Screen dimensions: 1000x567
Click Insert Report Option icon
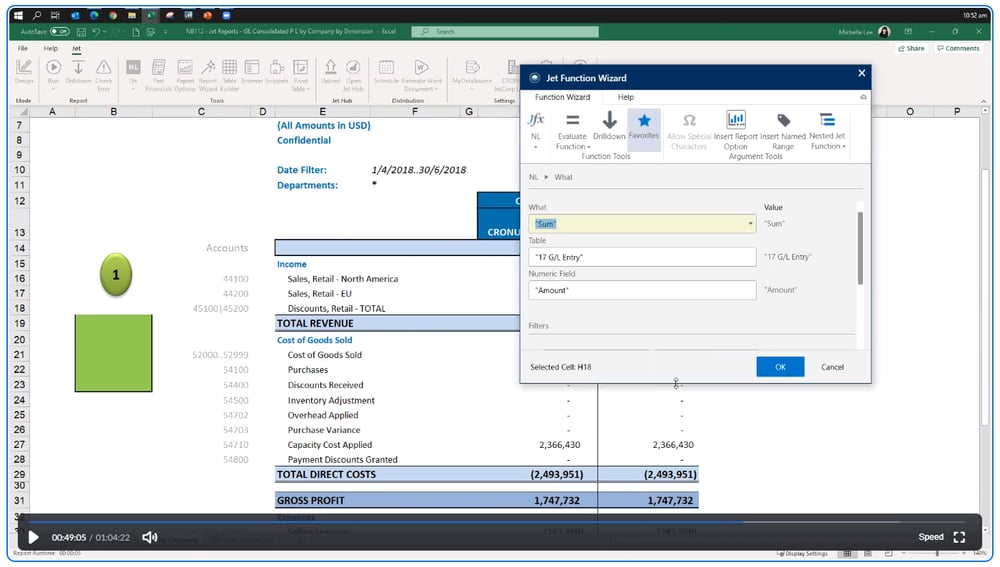[x=735, y=131]
